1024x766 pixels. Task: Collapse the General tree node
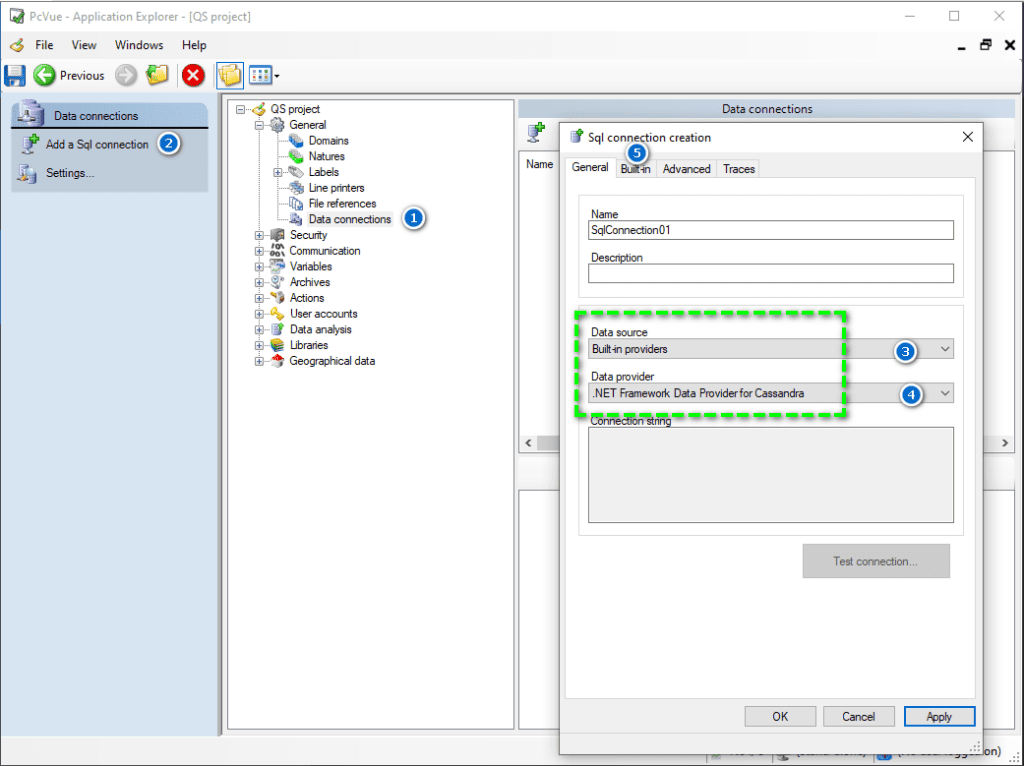click(259, 125)
